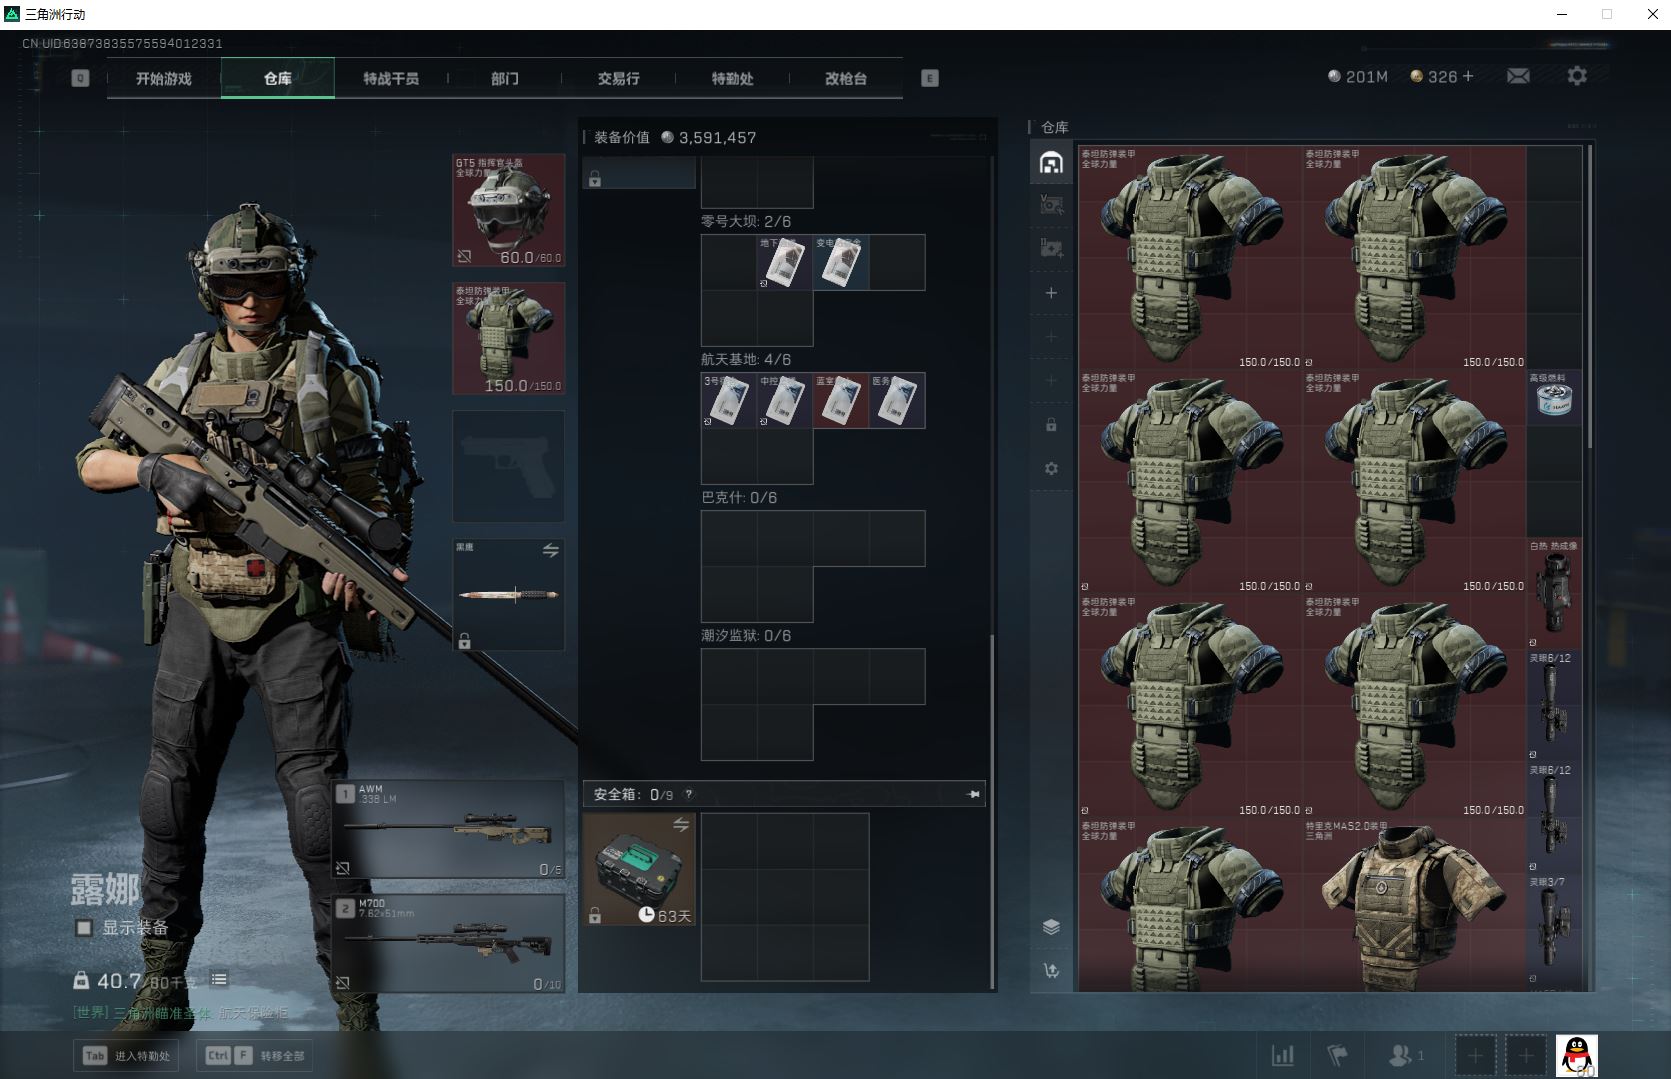Click second empty team slot plus button
The image size is (1671, 1079).
point(1526,1055)
